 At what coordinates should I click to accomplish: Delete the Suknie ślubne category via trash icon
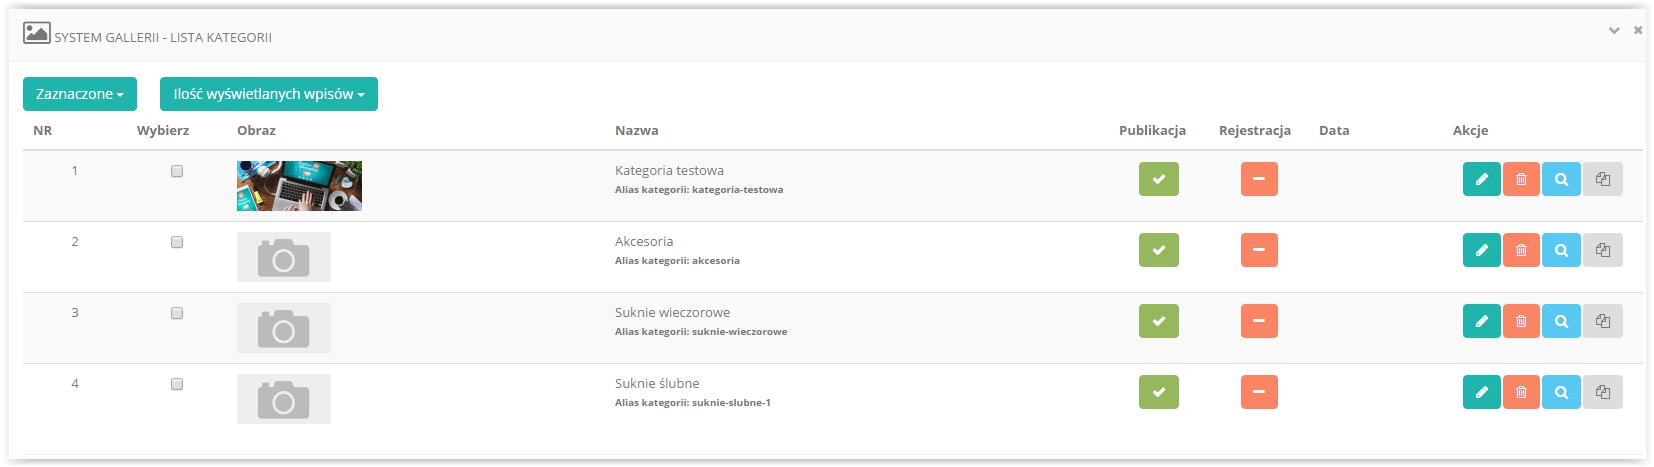[1521, 392]
